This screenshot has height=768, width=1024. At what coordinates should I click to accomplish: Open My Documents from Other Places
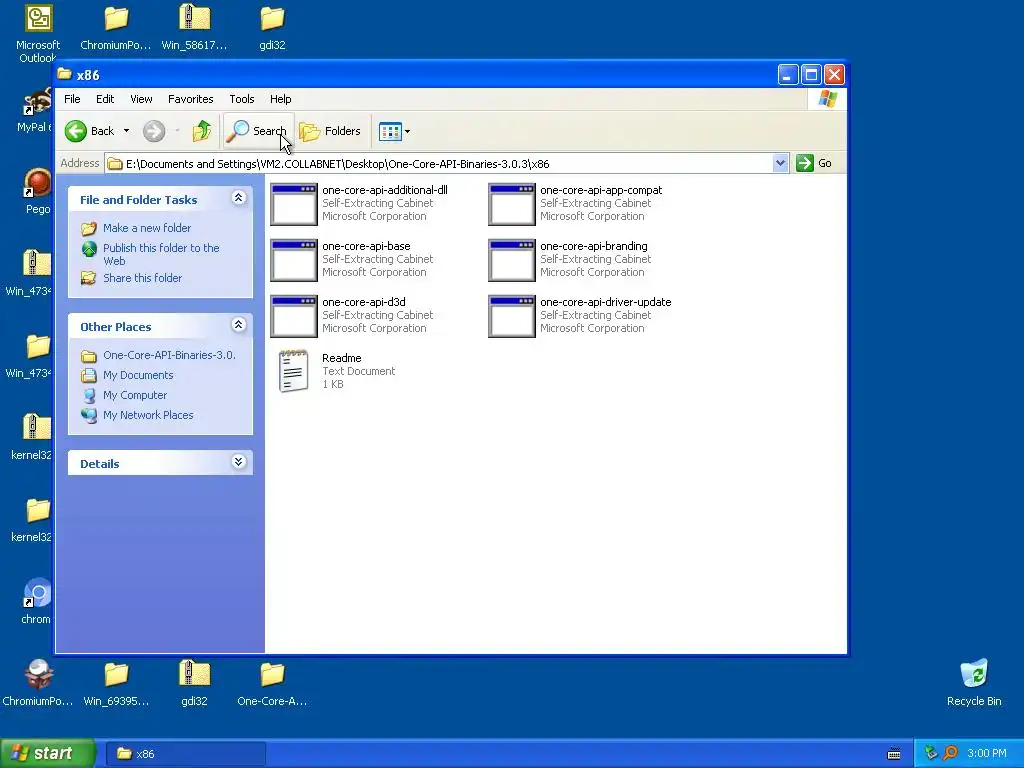[138, 376]
